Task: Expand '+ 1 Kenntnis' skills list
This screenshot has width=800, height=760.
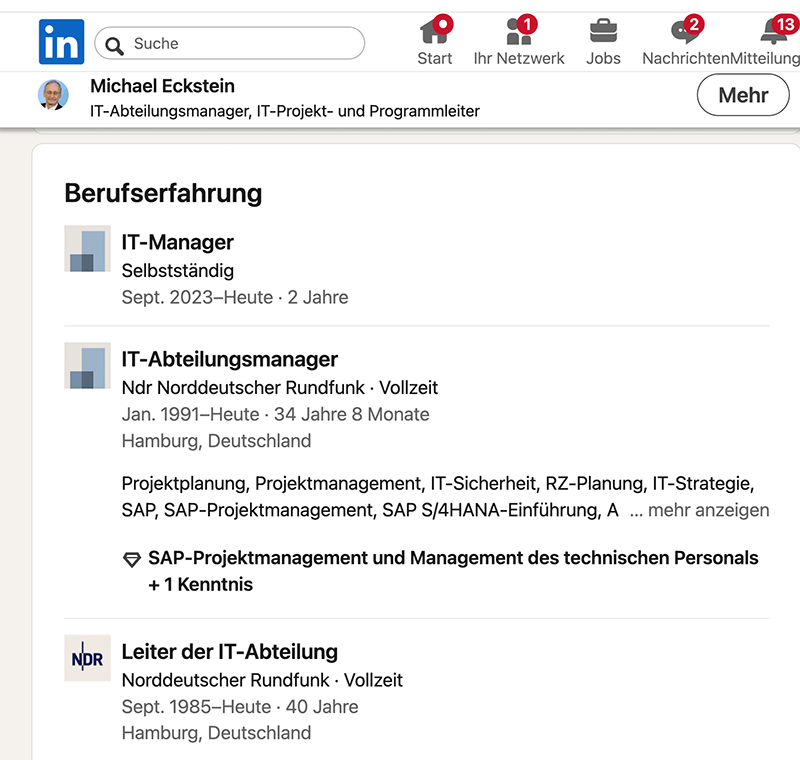Action: [201, 585]
